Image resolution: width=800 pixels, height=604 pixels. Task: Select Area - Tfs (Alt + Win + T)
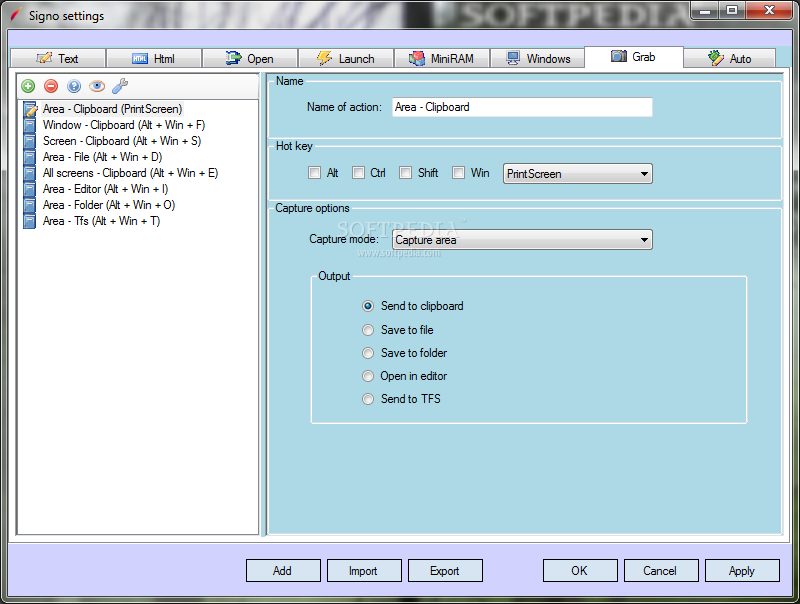pos(102,221)
